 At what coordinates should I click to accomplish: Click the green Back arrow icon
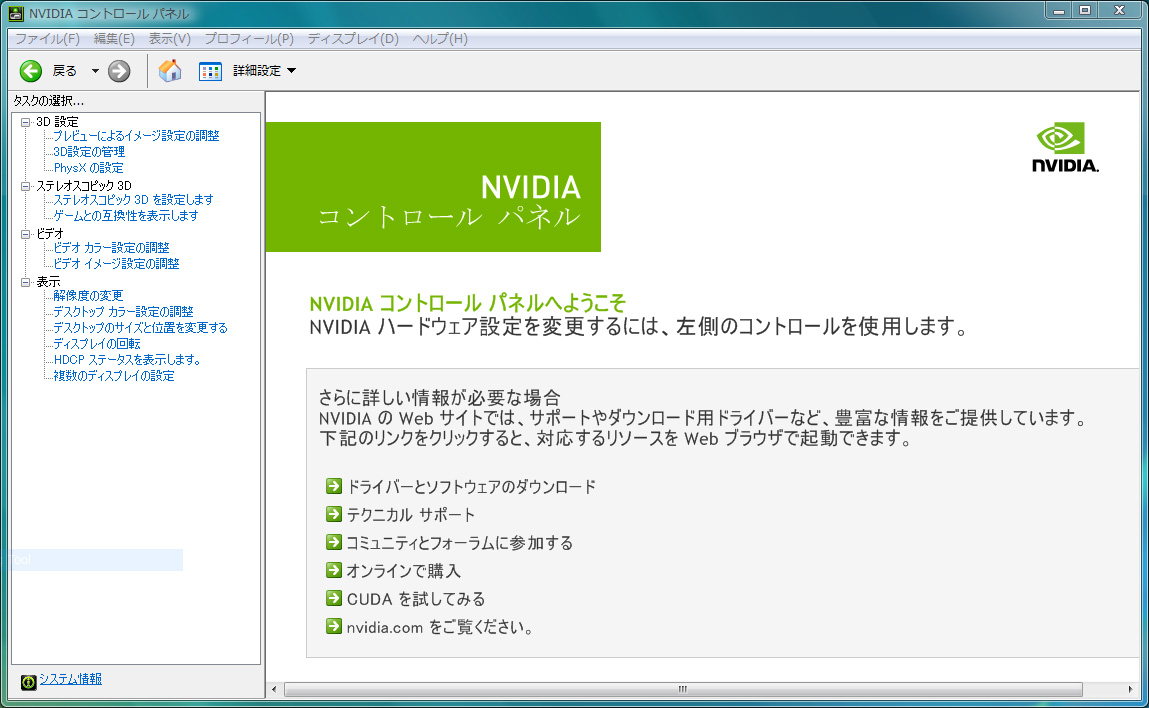point(31,71)
